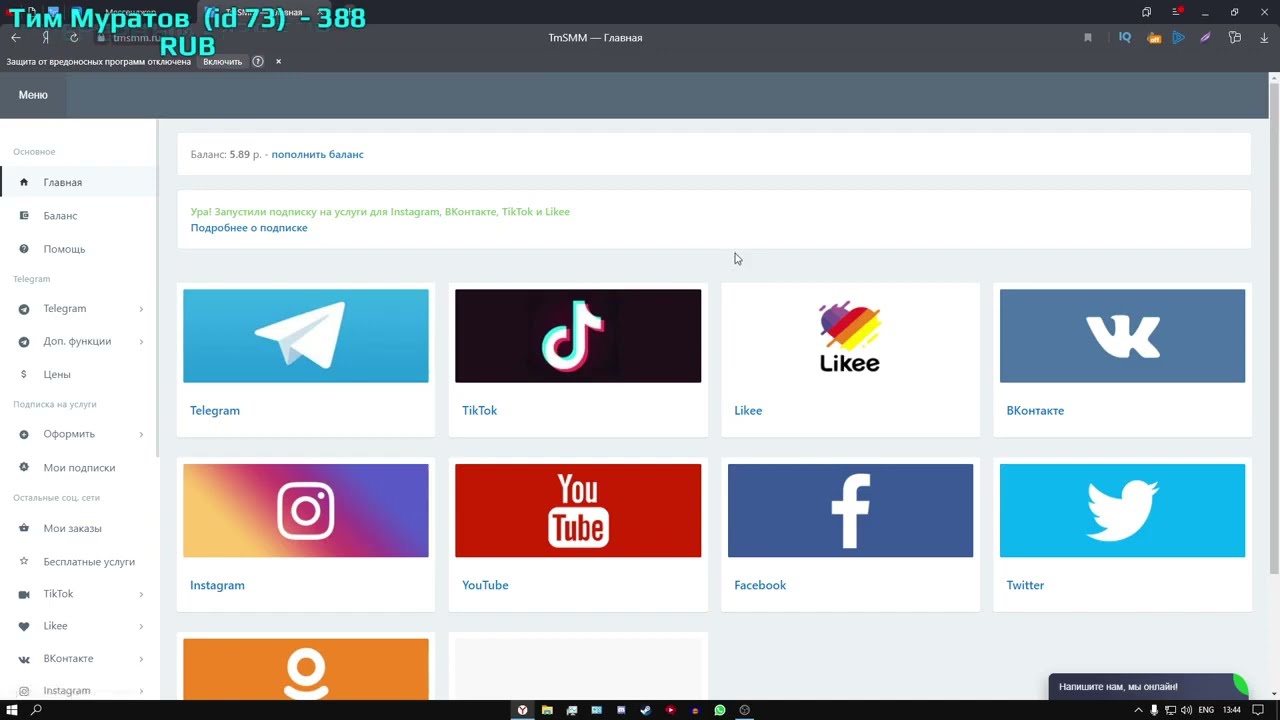This screenshot has width=1280, height=720.
Task: Open the Windows Start button
Action: pyautogui.click(x=11, y=710)
